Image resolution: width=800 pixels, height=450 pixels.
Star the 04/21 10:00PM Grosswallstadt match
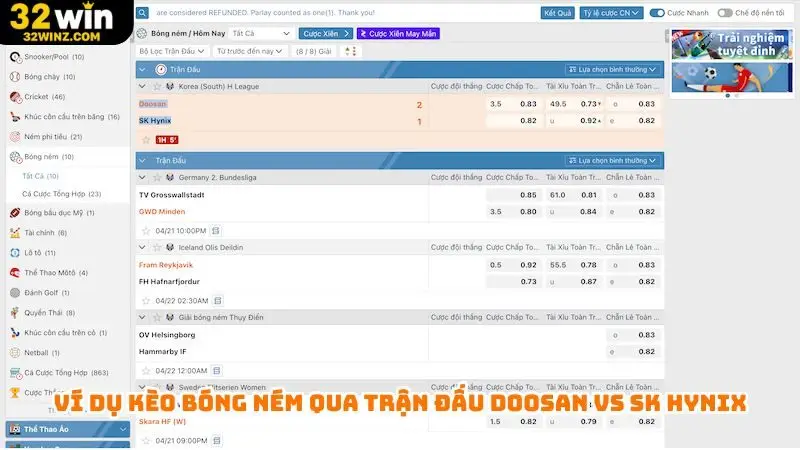tap(146, 231)
